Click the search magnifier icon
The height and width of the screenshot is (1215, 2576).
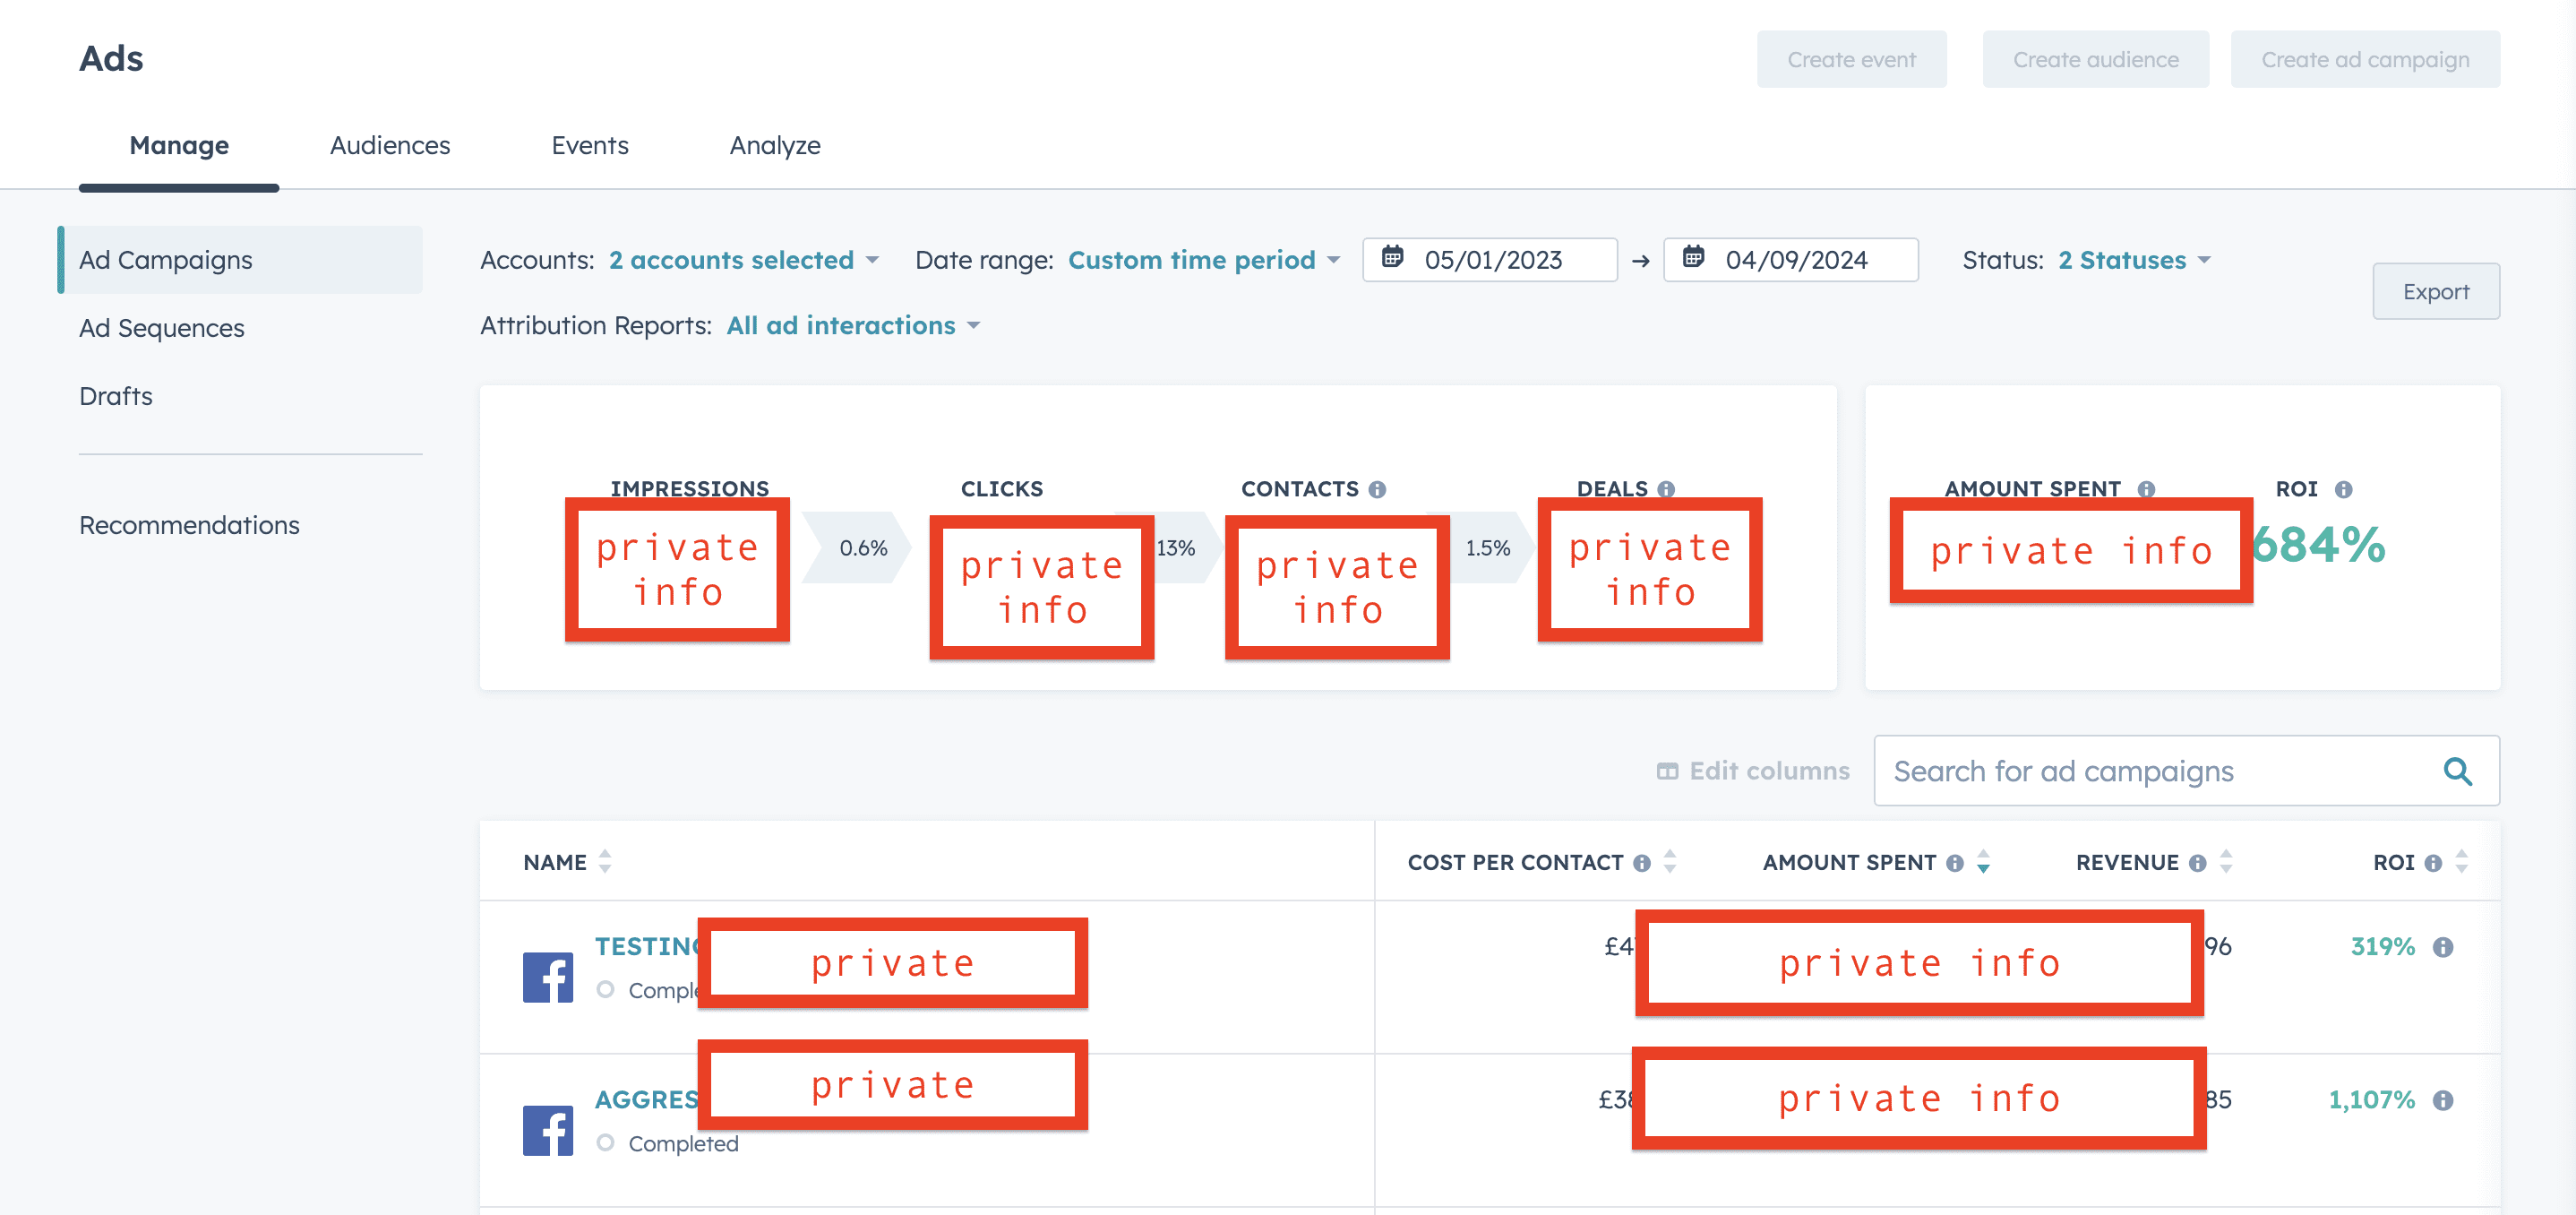(x=2457, y=771)
